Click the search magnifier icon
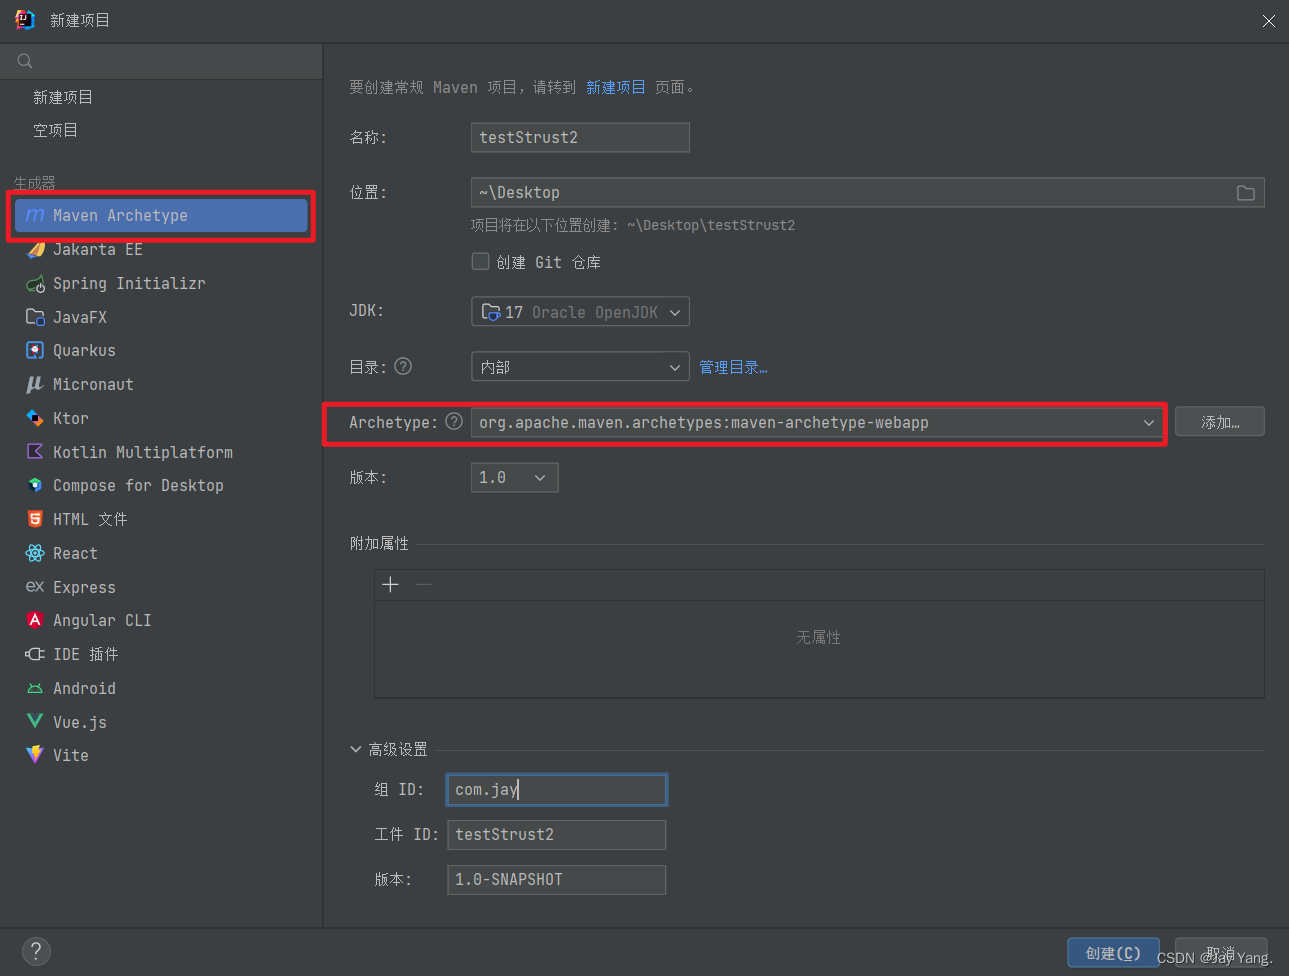 (25, 61)
